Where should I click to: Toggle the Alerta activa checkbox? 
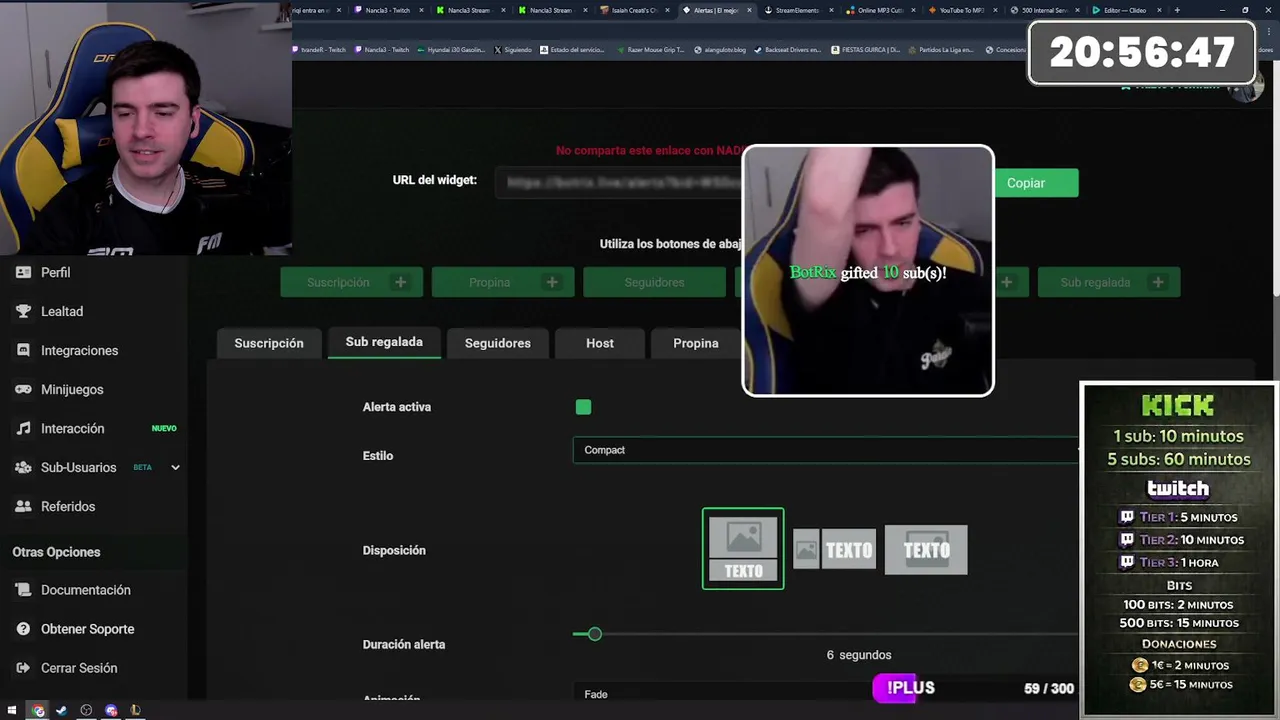[x=583, y=407]
